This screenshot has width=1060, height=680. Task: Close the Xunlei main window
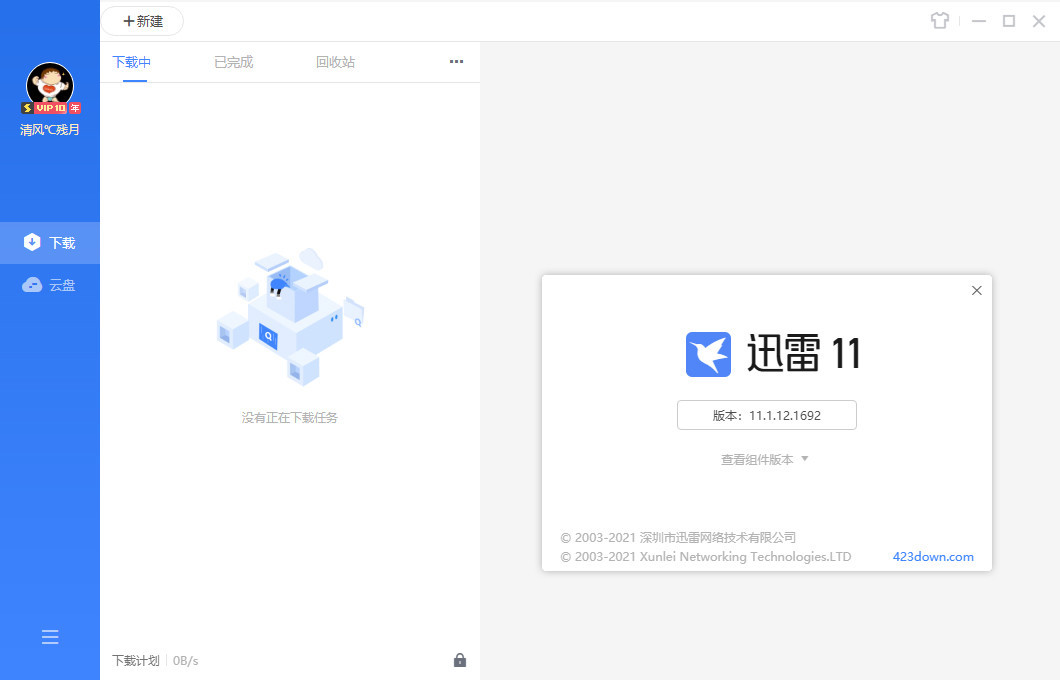(1039, 21)
